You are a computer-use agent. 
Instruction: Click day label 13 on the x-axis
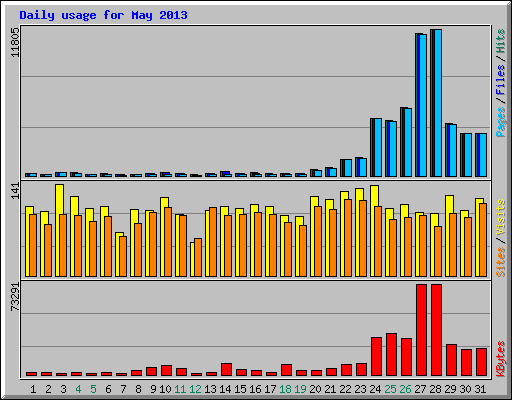click(x=210, y=389)
